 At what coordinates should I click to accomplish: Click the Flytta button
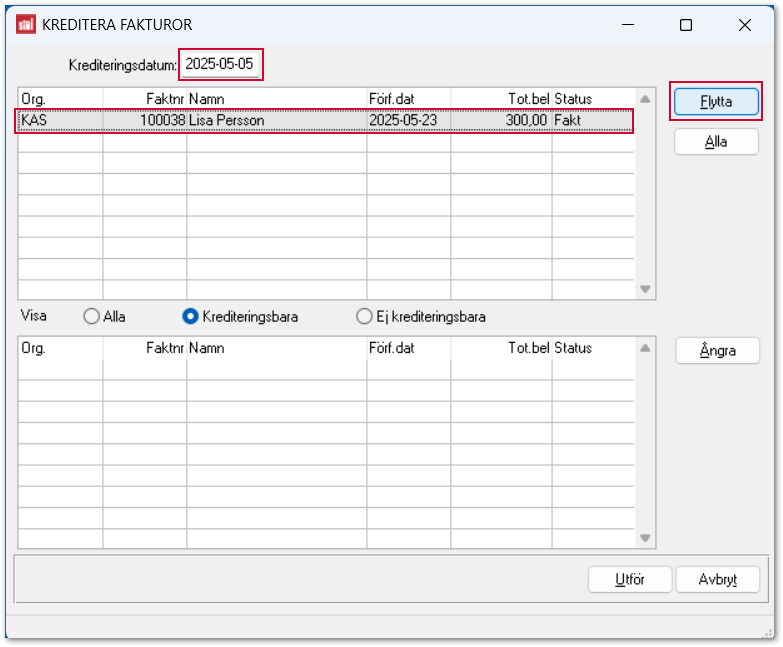[x=716, y=101]
